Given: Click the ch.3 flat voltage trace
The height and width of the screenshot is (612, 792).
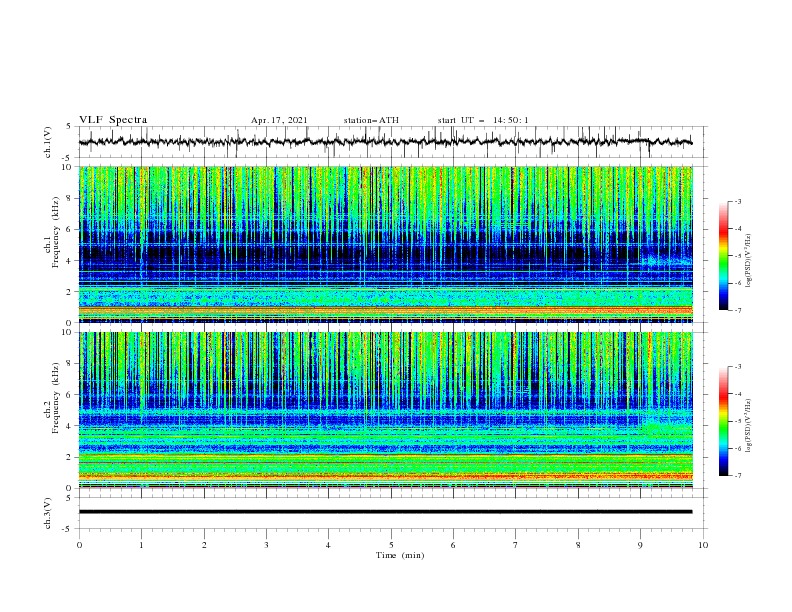Looking at the screenshot, I should pos(385,512).
